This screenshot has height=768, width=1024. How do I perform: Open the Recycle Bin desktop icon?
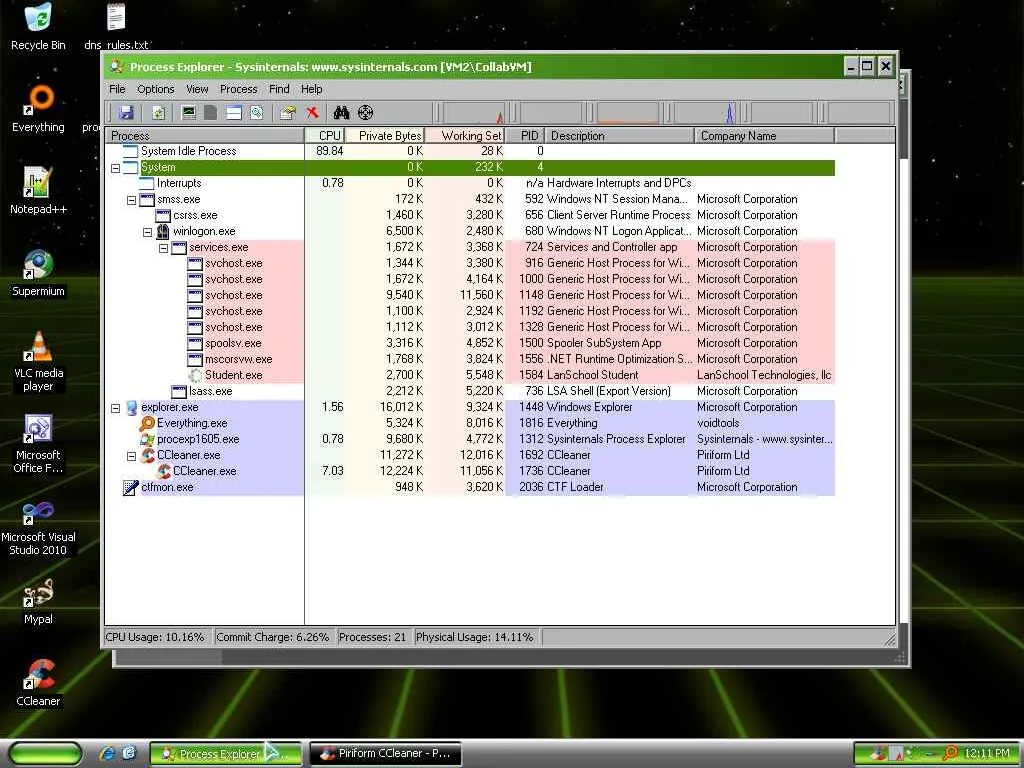39,27
